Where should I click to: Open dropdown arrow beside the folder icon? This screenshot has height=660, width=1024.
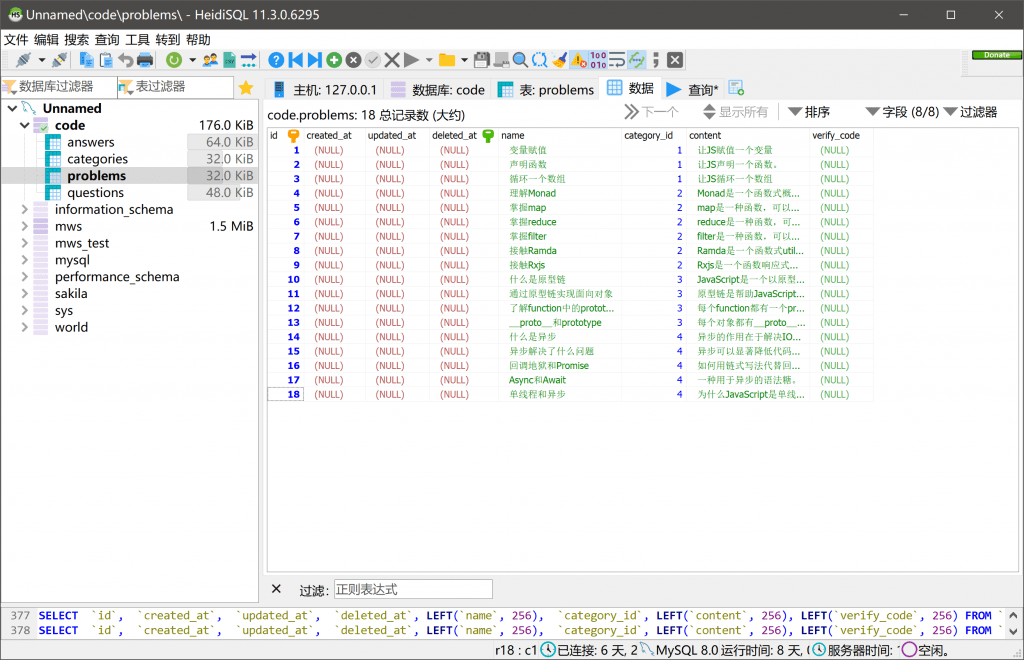464,60
